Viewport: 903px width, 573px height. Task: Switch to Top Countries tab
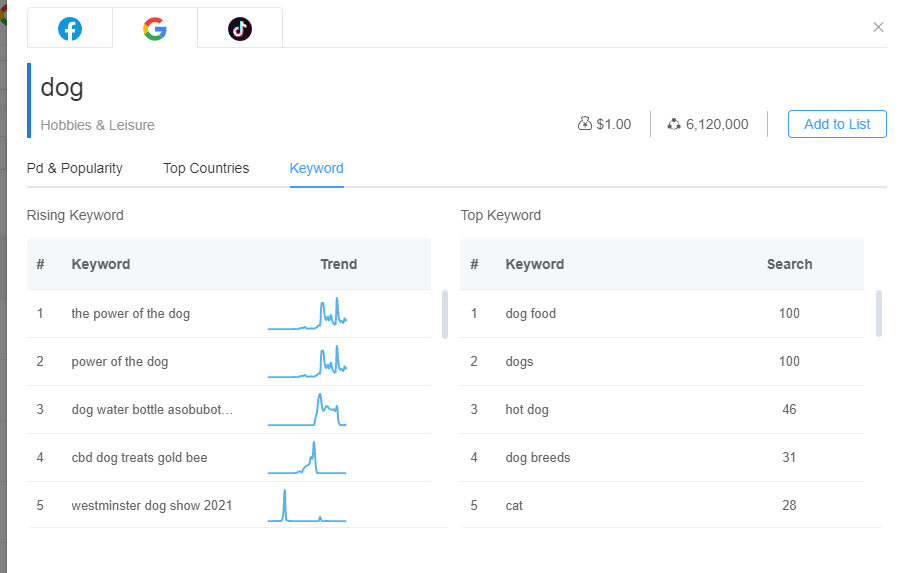pyautogui.click(x=206, y=168)
